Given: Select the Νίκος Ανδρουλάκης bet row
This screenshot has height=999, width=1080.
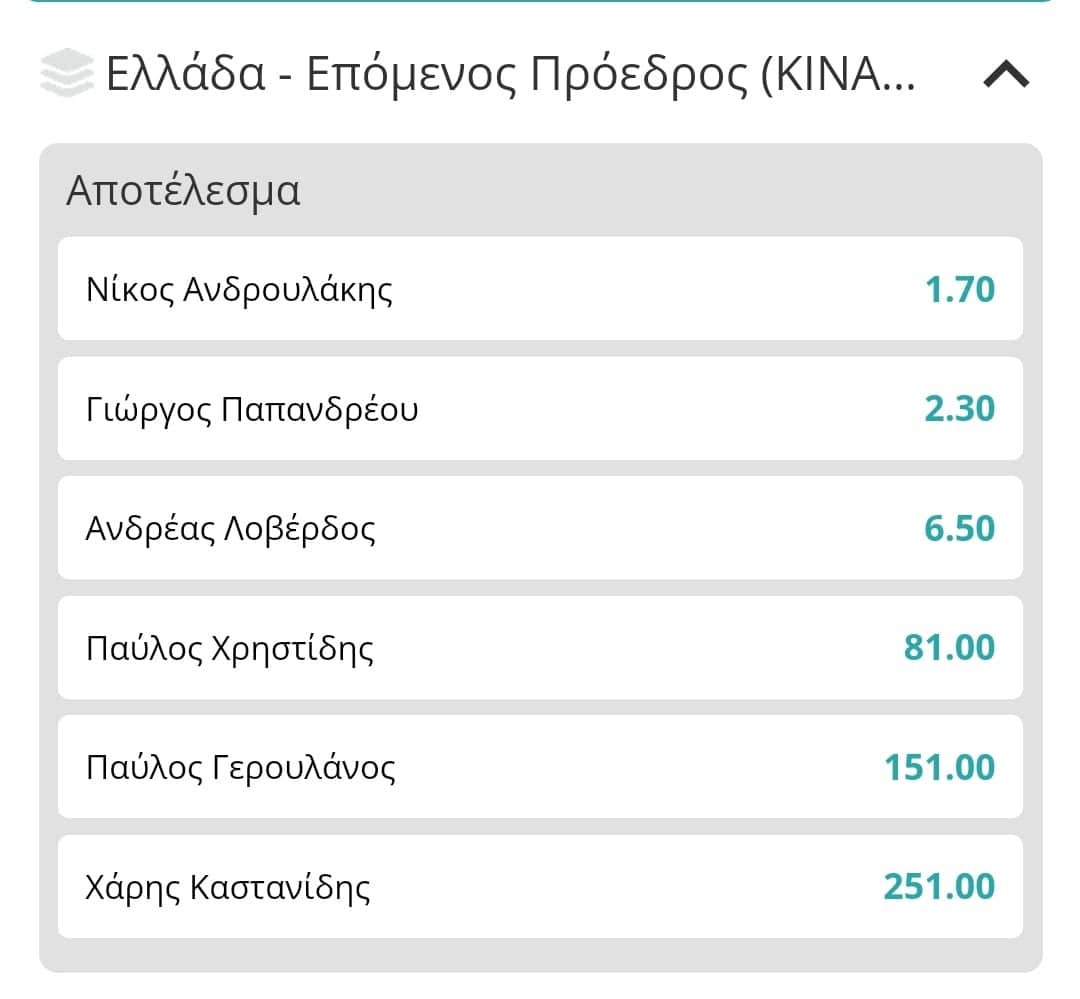Looking at the screenshot, I should pos(540,289).
